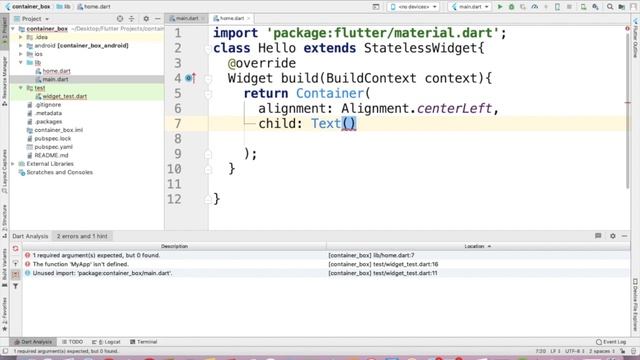
Task: Select home.dart in project tree
Action: tap(56, 71)
